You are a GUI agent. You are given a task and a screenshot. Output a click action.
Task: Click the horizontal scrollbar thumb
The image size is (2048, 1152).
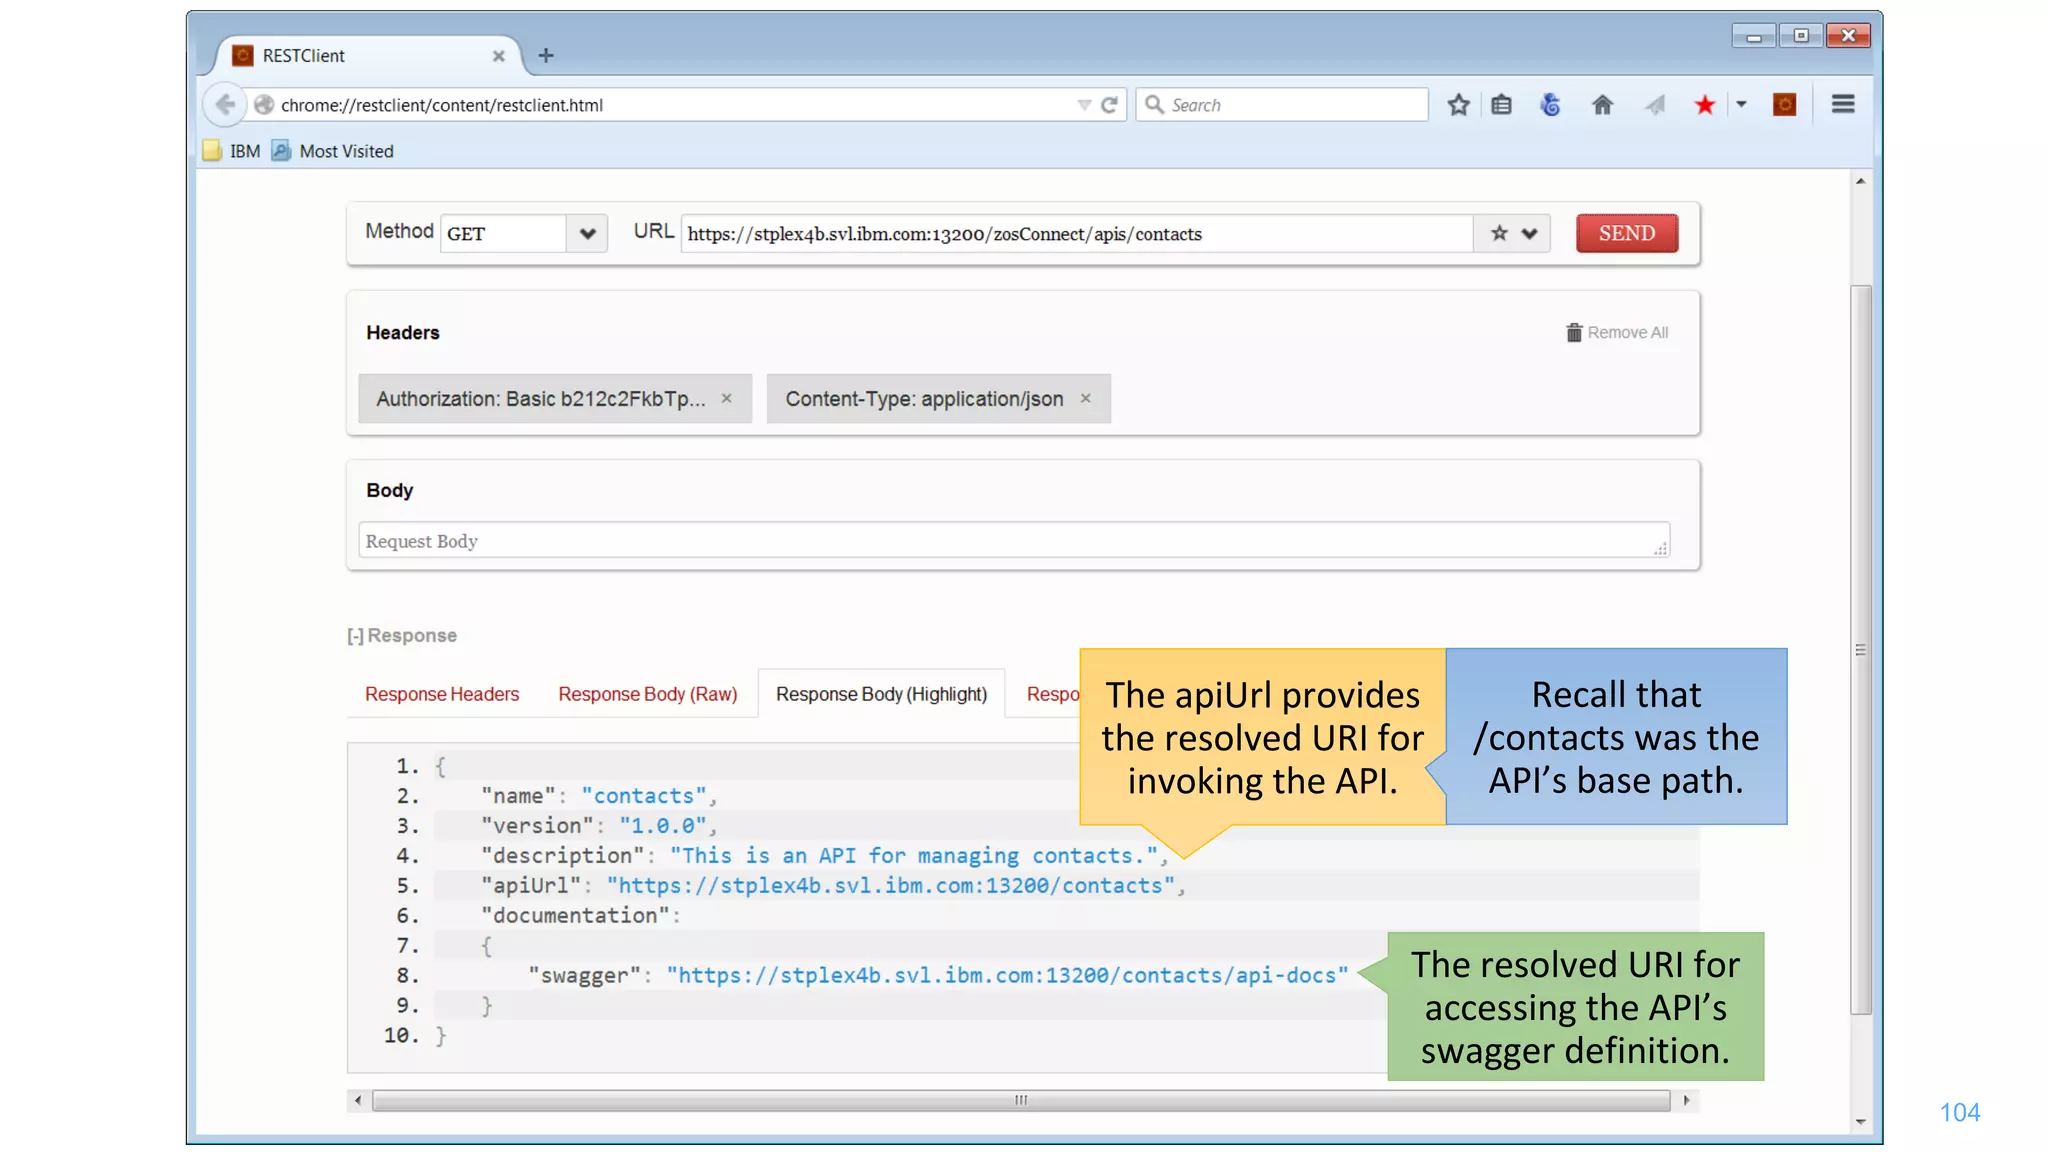pyautogui.click(x=1021, y=1100)
